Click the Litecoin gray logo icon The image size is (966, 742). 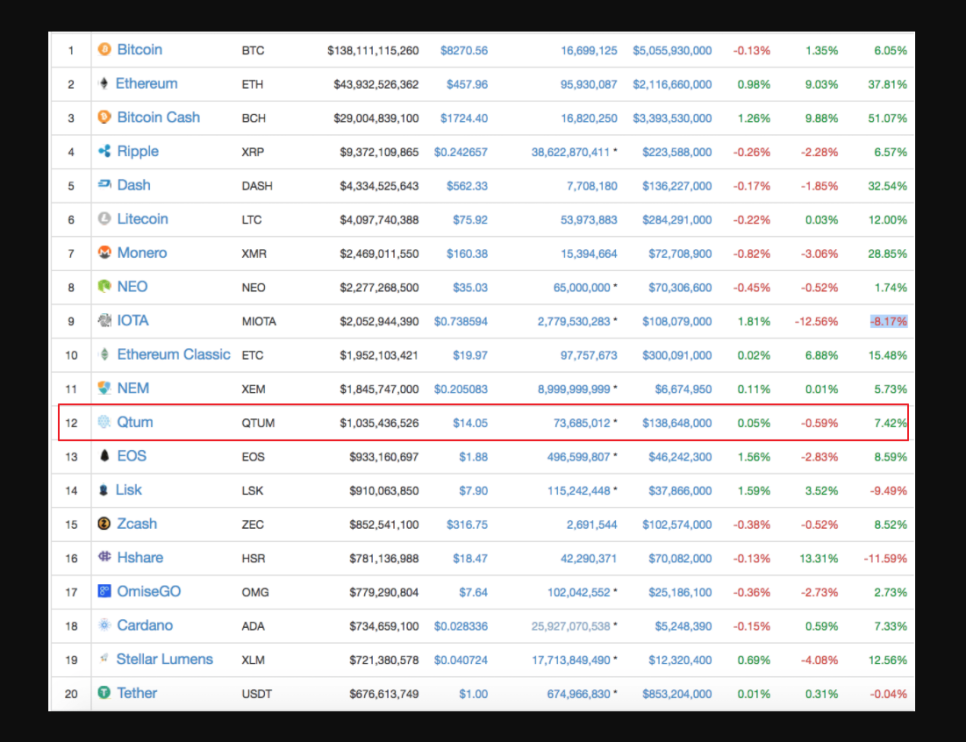click(105, 218)
